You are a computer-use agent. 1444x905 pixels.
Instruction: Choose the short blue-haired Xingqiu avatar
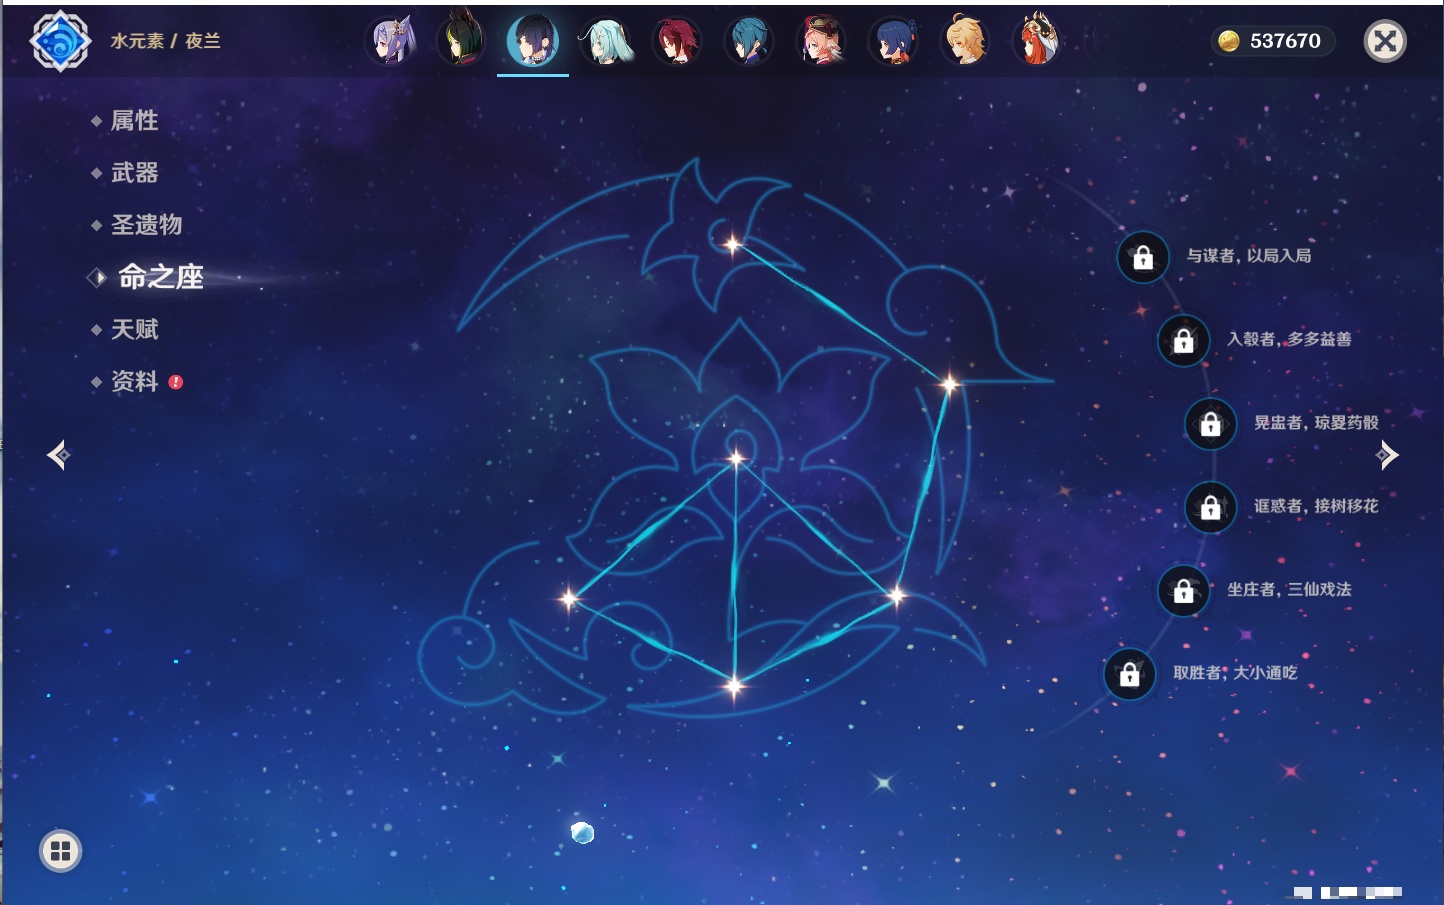(749, 41)
